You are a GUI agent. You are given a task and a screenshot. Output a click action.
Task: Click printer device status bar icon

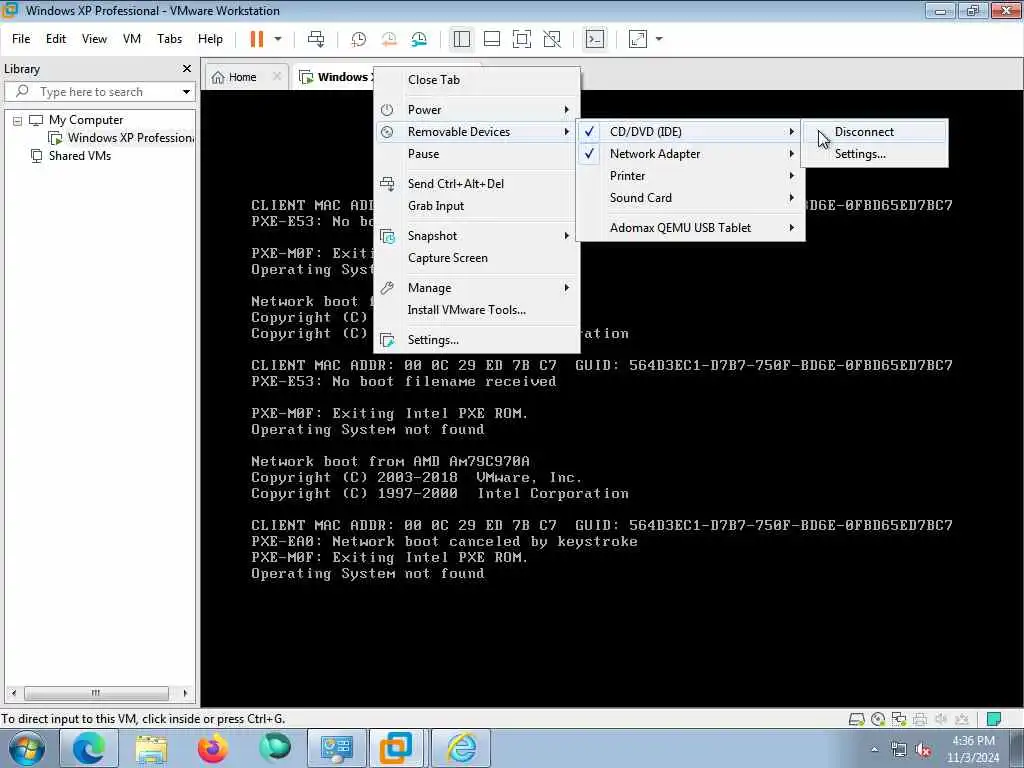point(920,719)
